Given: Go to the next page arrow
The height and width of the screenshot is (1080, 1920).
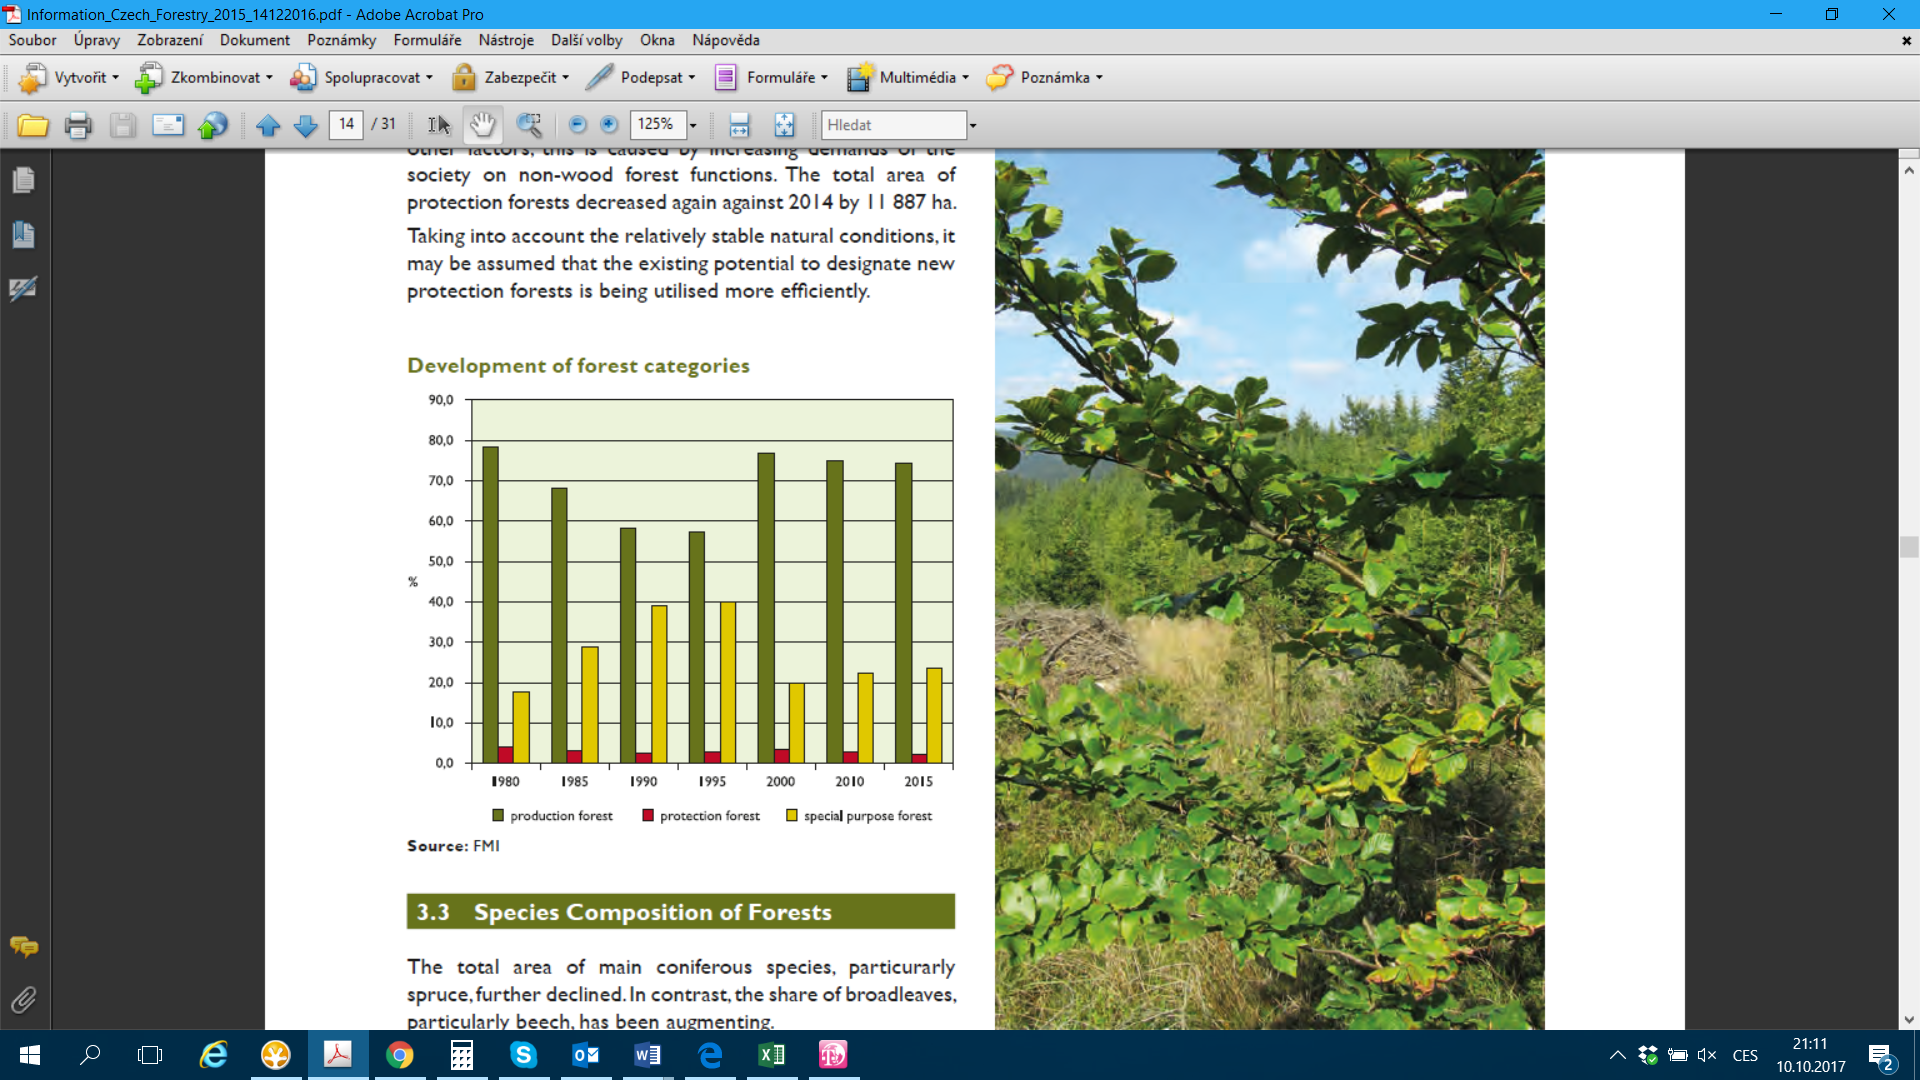Looking at the screenshot, I should coord(306,125).
